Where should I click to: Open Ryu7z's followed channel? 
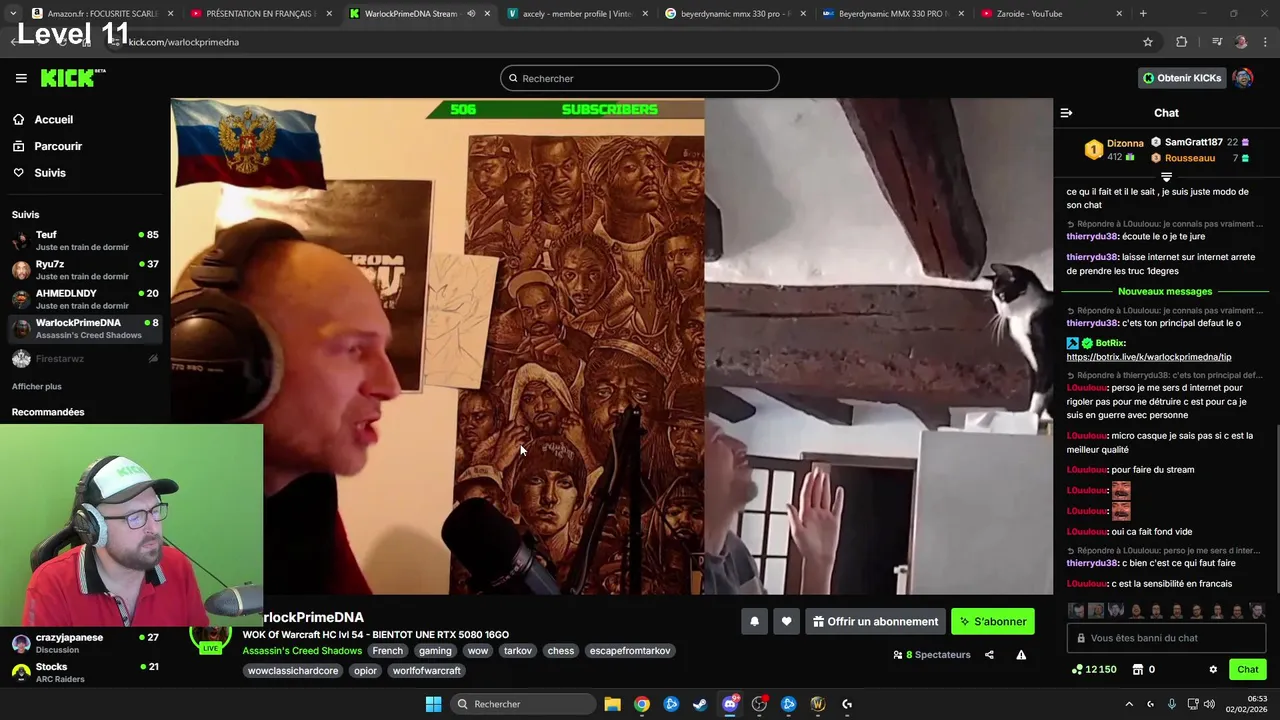[x=85, y=270]
